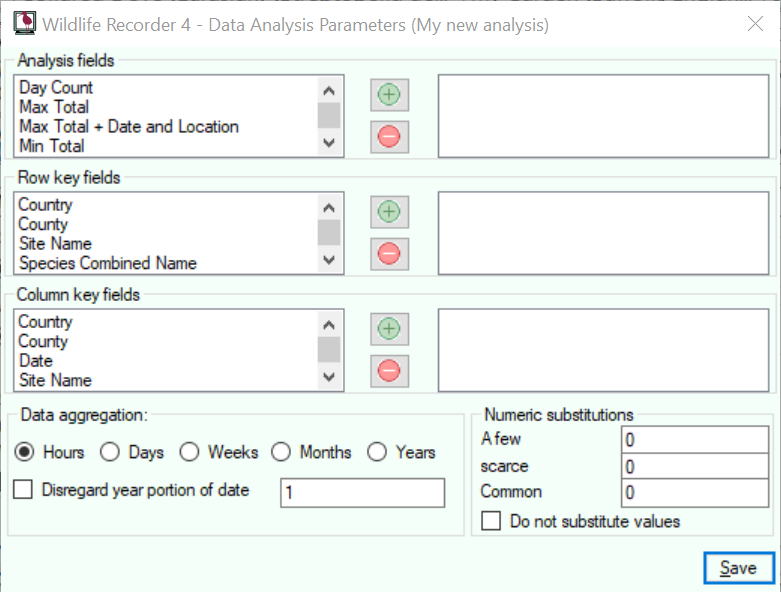Add selected field to Row key fields
This screenshot has width=781, height=592.
pos(389,212)
